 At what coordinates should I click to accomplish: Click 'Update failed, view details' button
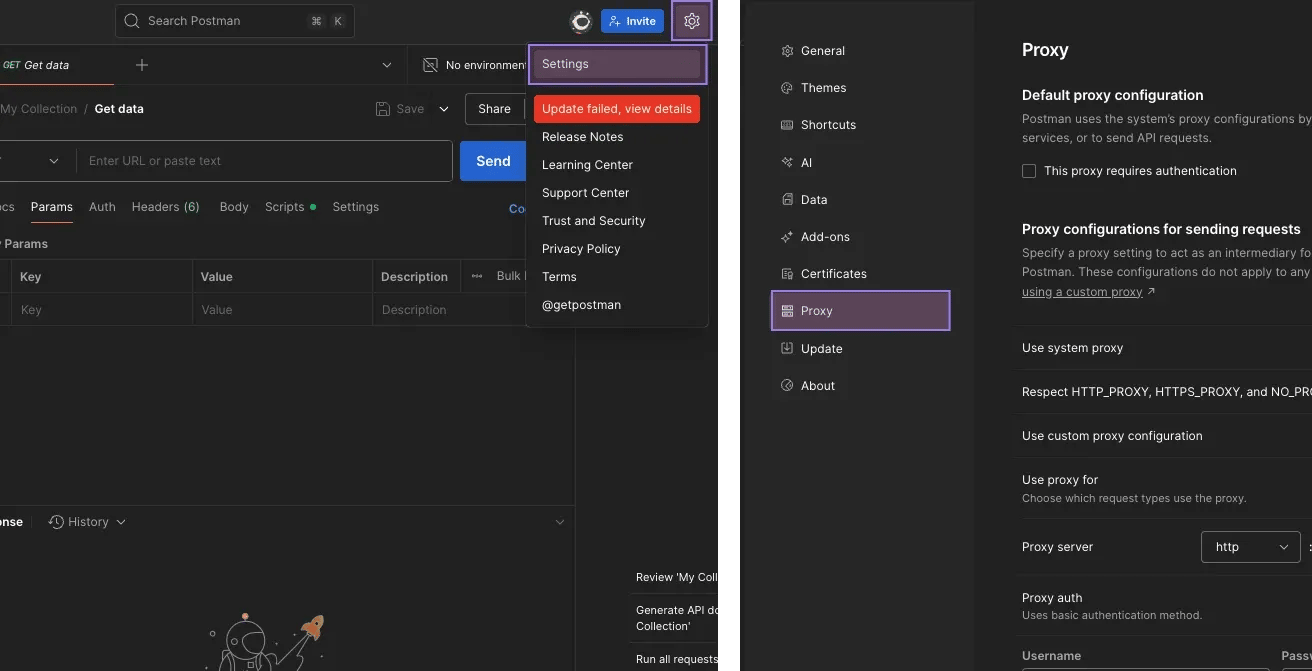click(617, 109)
